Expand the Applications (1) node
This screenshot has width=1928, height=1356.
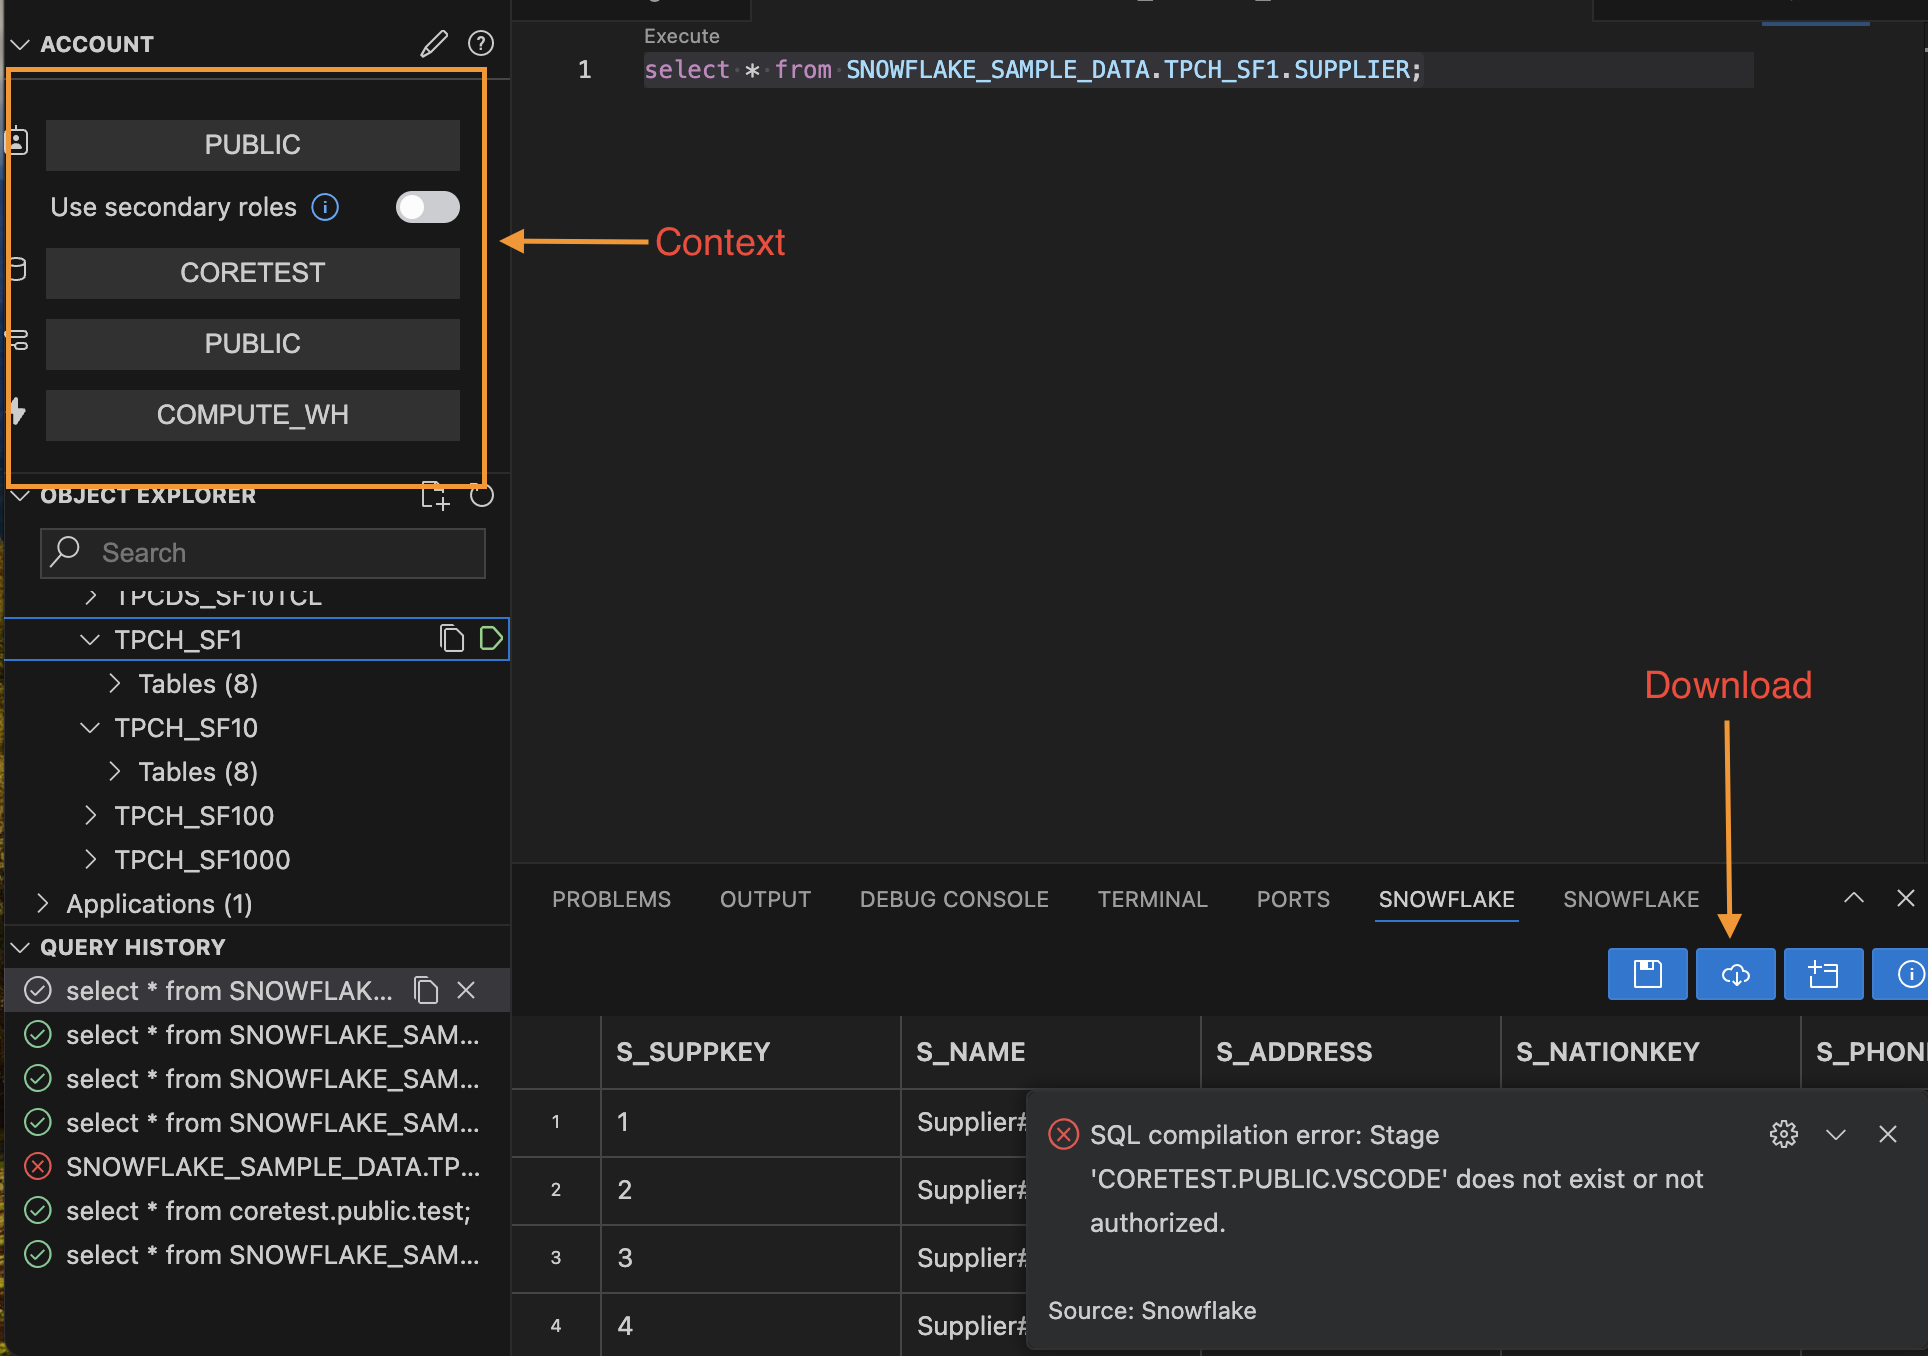pos(43,904)
